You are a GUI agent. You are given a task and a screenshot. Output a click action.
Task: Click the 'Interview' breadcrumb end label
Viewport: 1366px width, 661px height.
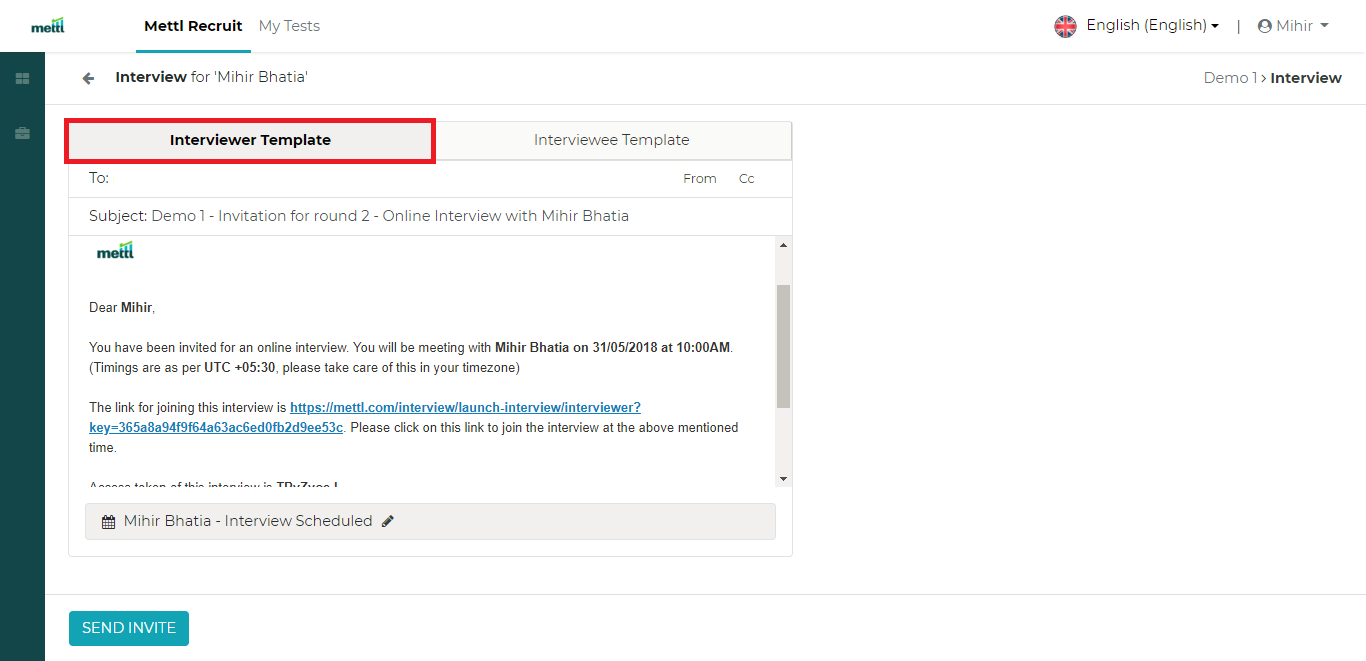click(x=1306, y=78)
